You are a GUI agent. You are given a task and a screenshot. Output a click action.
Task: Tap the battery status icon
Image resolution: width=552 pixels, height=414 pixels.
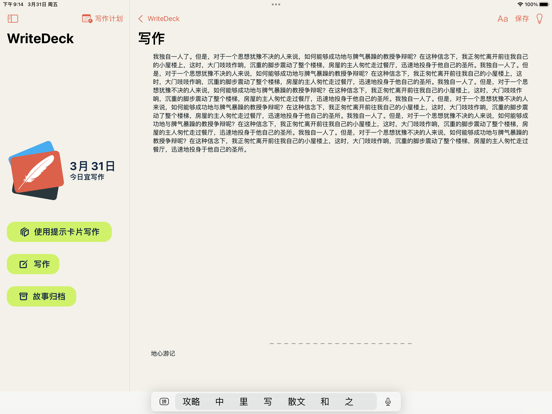[544, 5]
